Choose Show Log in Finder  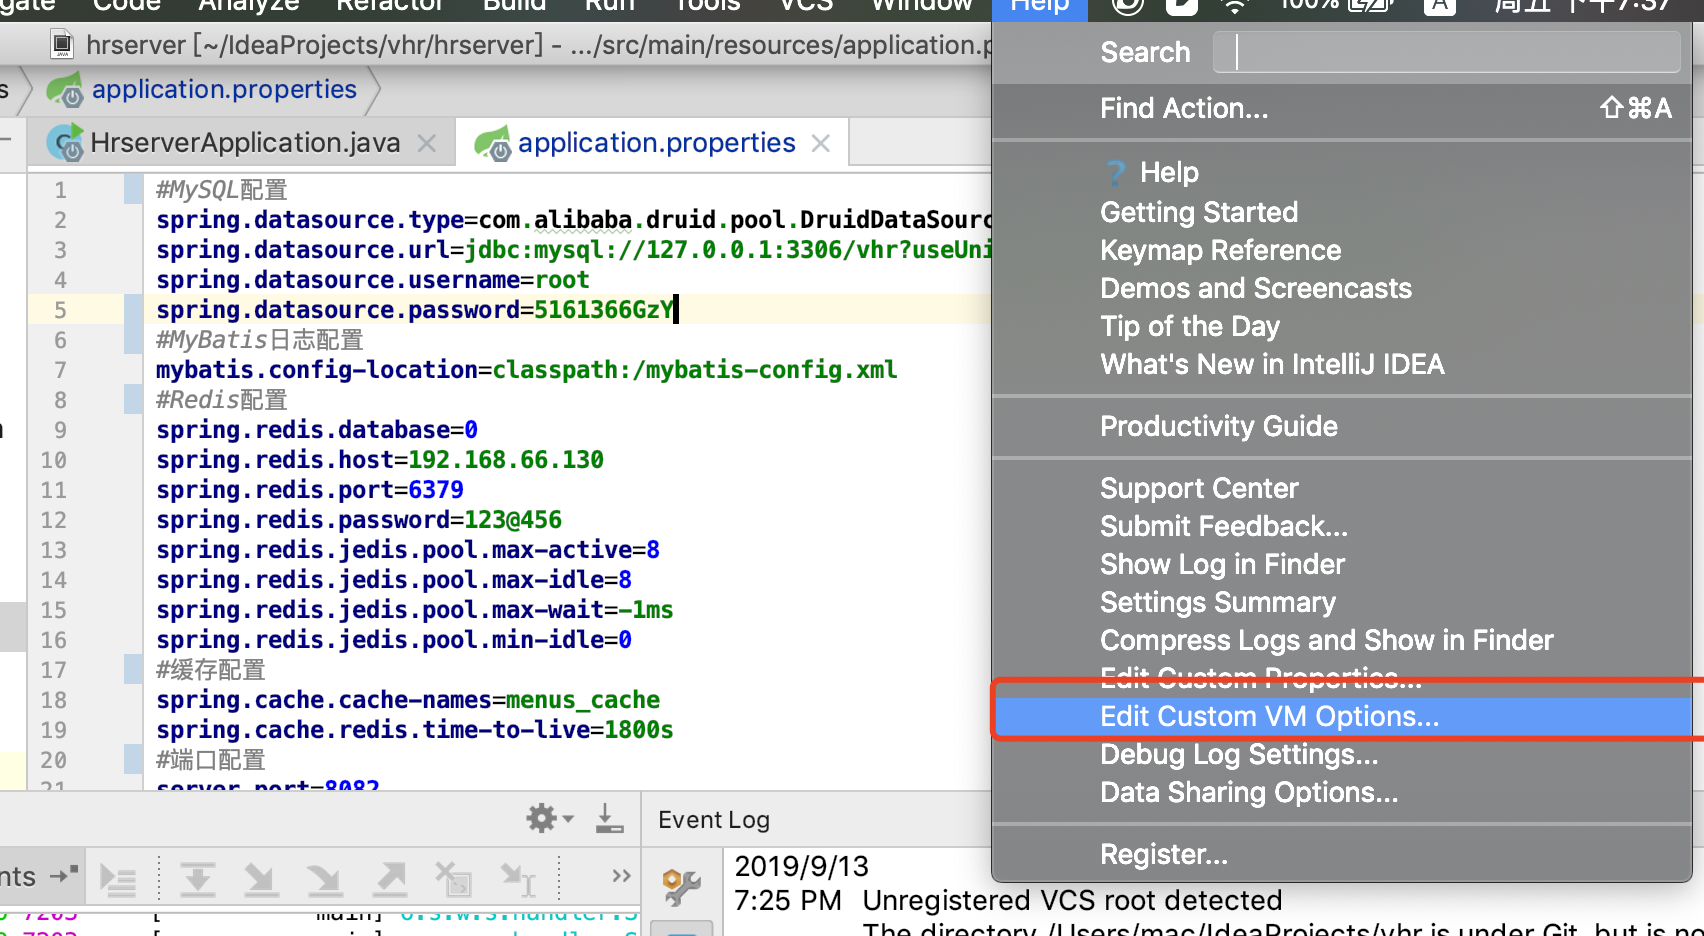[x=1342, y=564]
